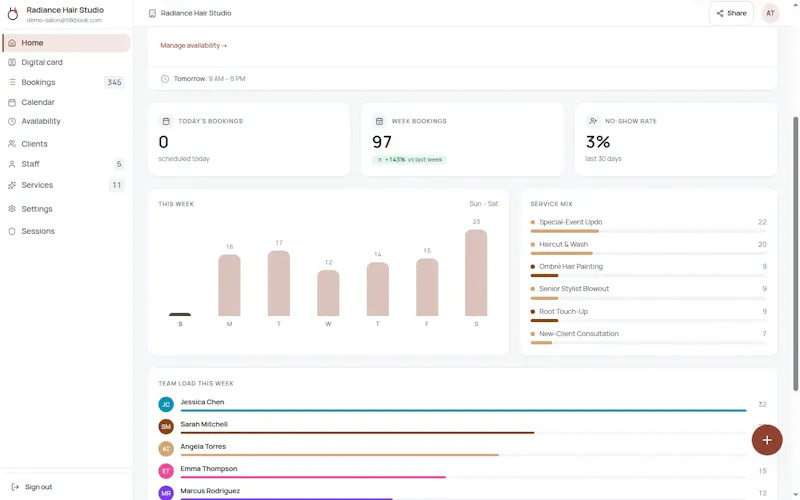This screenshot has width=800, height=500.
Task: Open the Today's Bookings card
Action: click(x=249, y=140)
